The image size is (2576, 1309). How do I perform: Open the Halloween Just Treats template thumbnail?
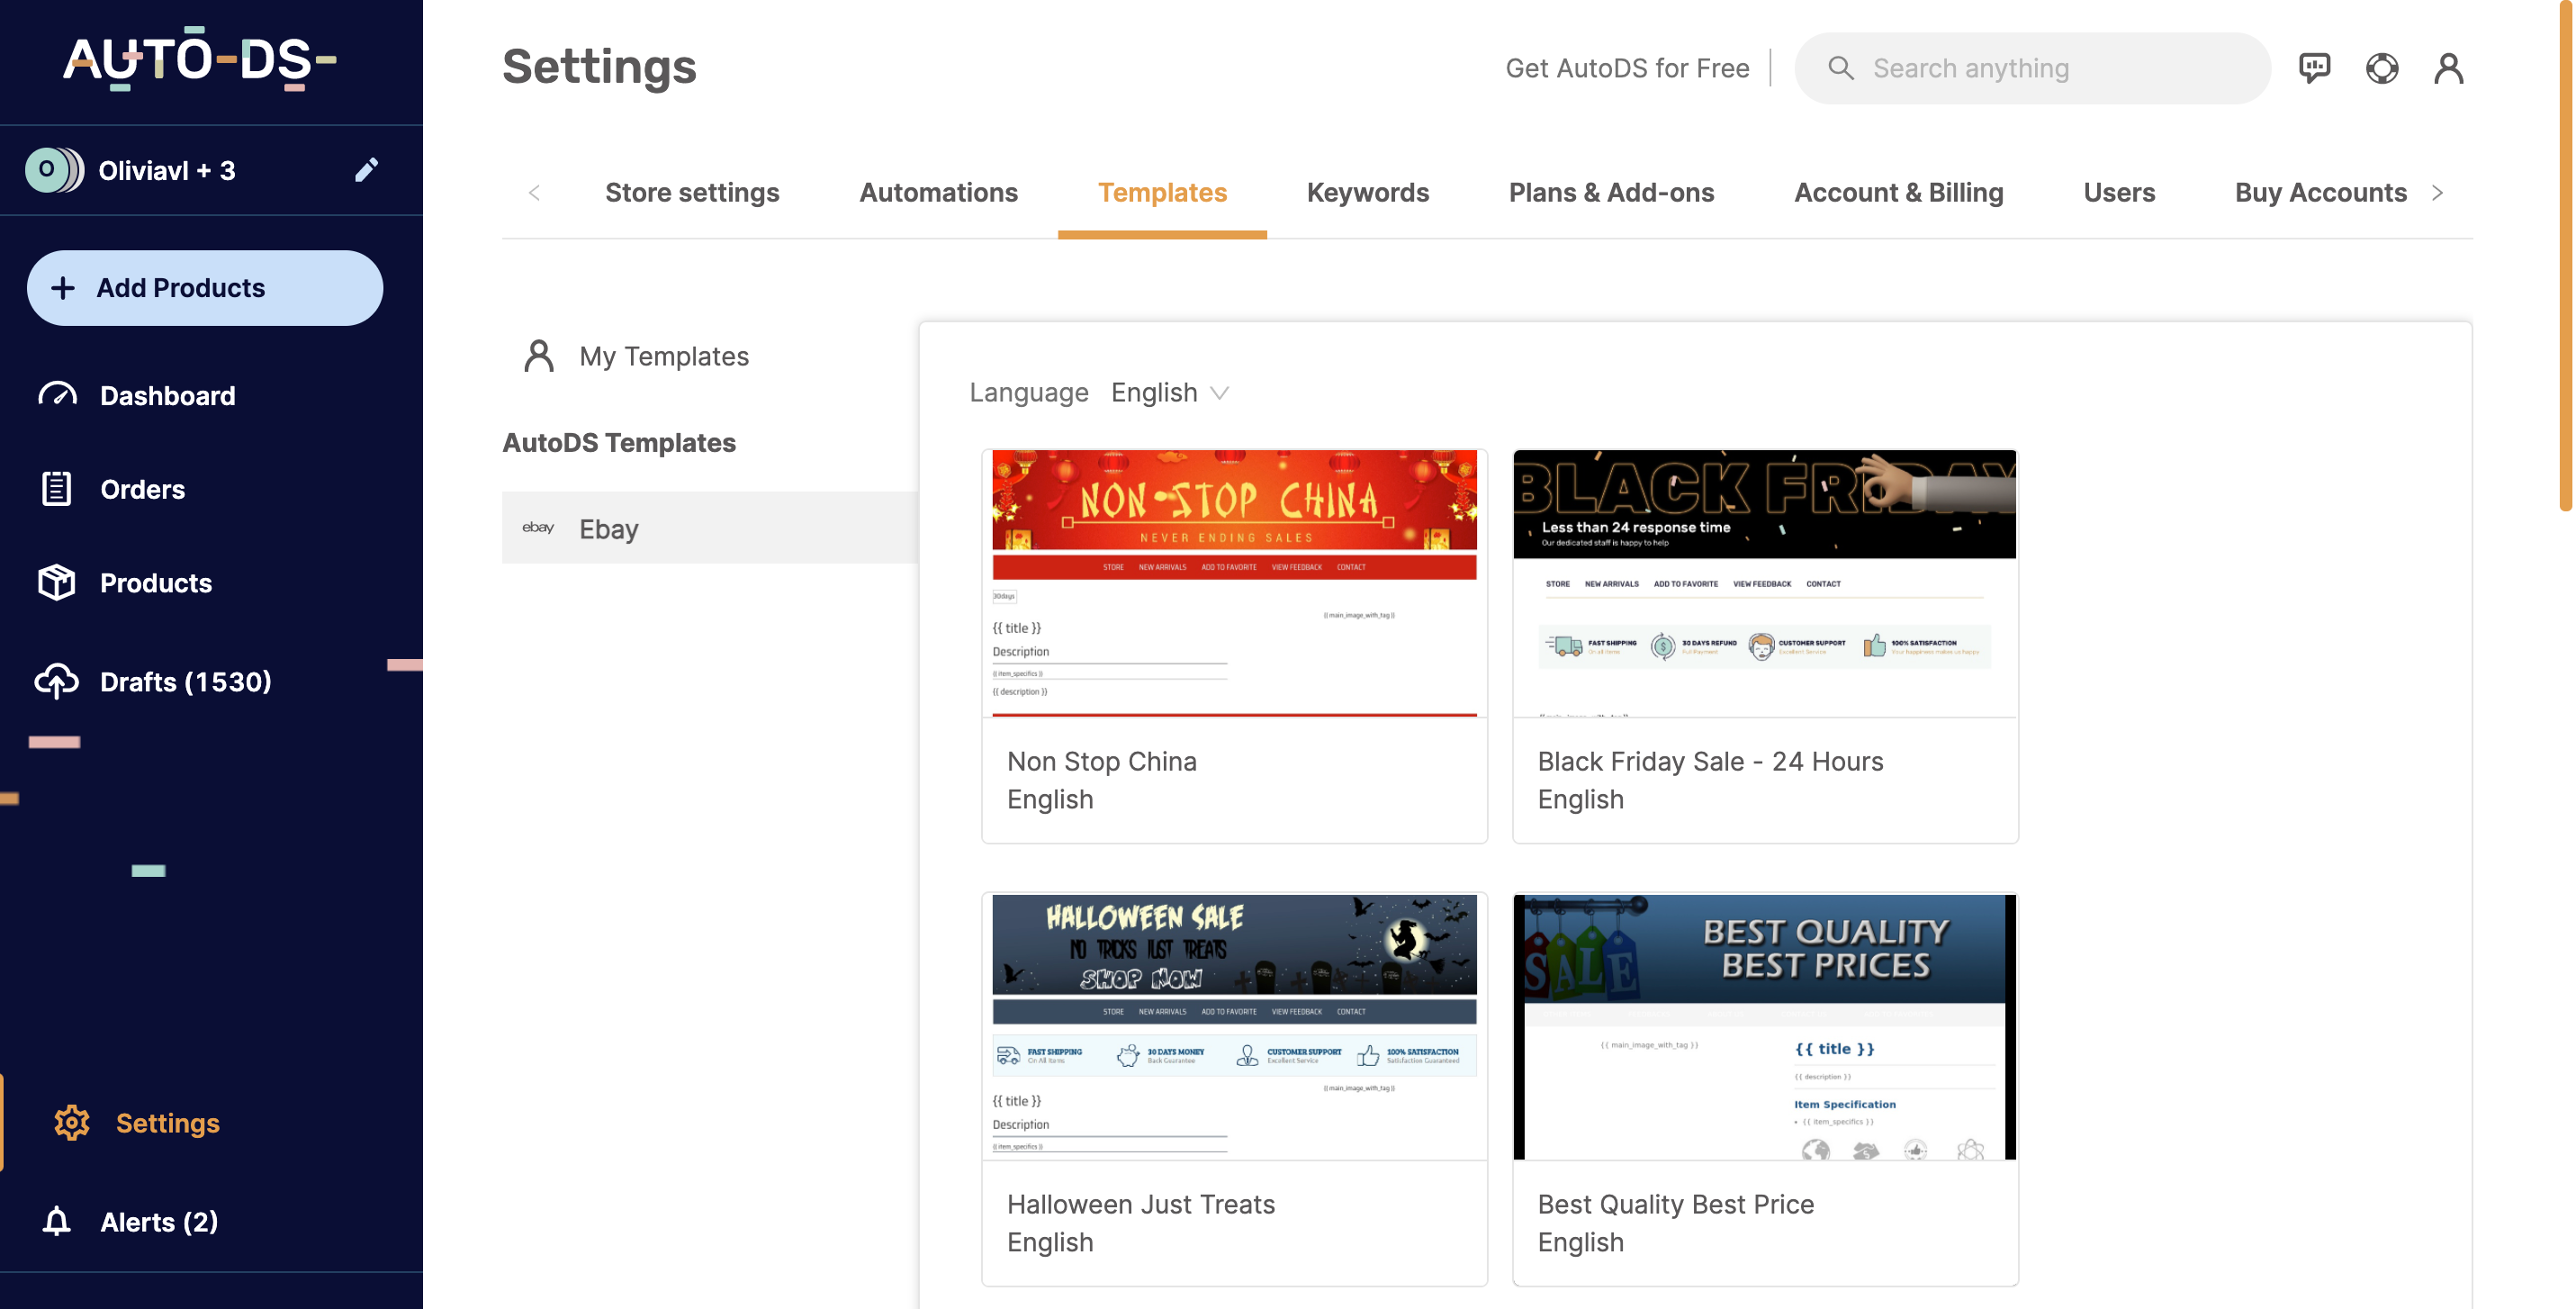coord(1234,1027)
